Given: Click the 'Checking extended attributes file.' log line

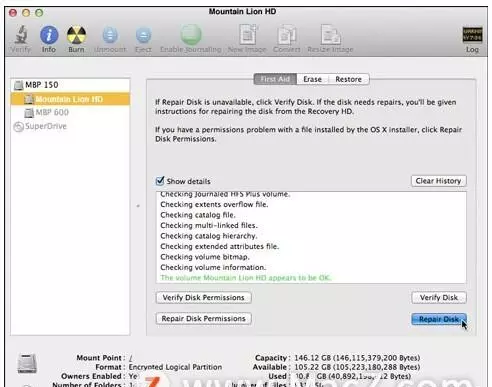Looking at the screenshot, I should (220, 246).
